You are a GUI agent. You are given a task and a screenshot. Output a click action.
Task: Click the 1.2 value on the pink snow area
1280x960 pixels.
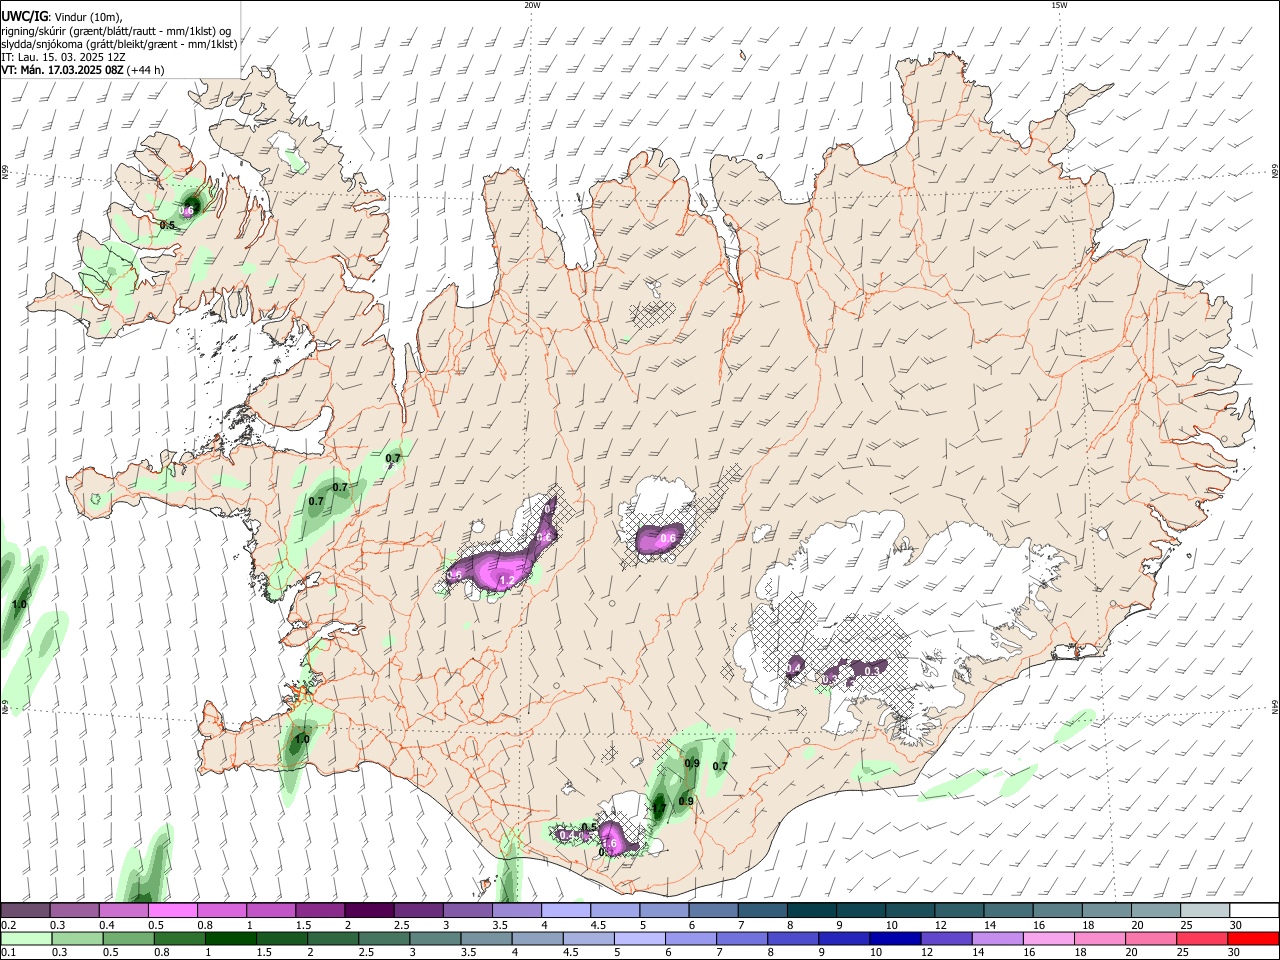click(506, 580)
